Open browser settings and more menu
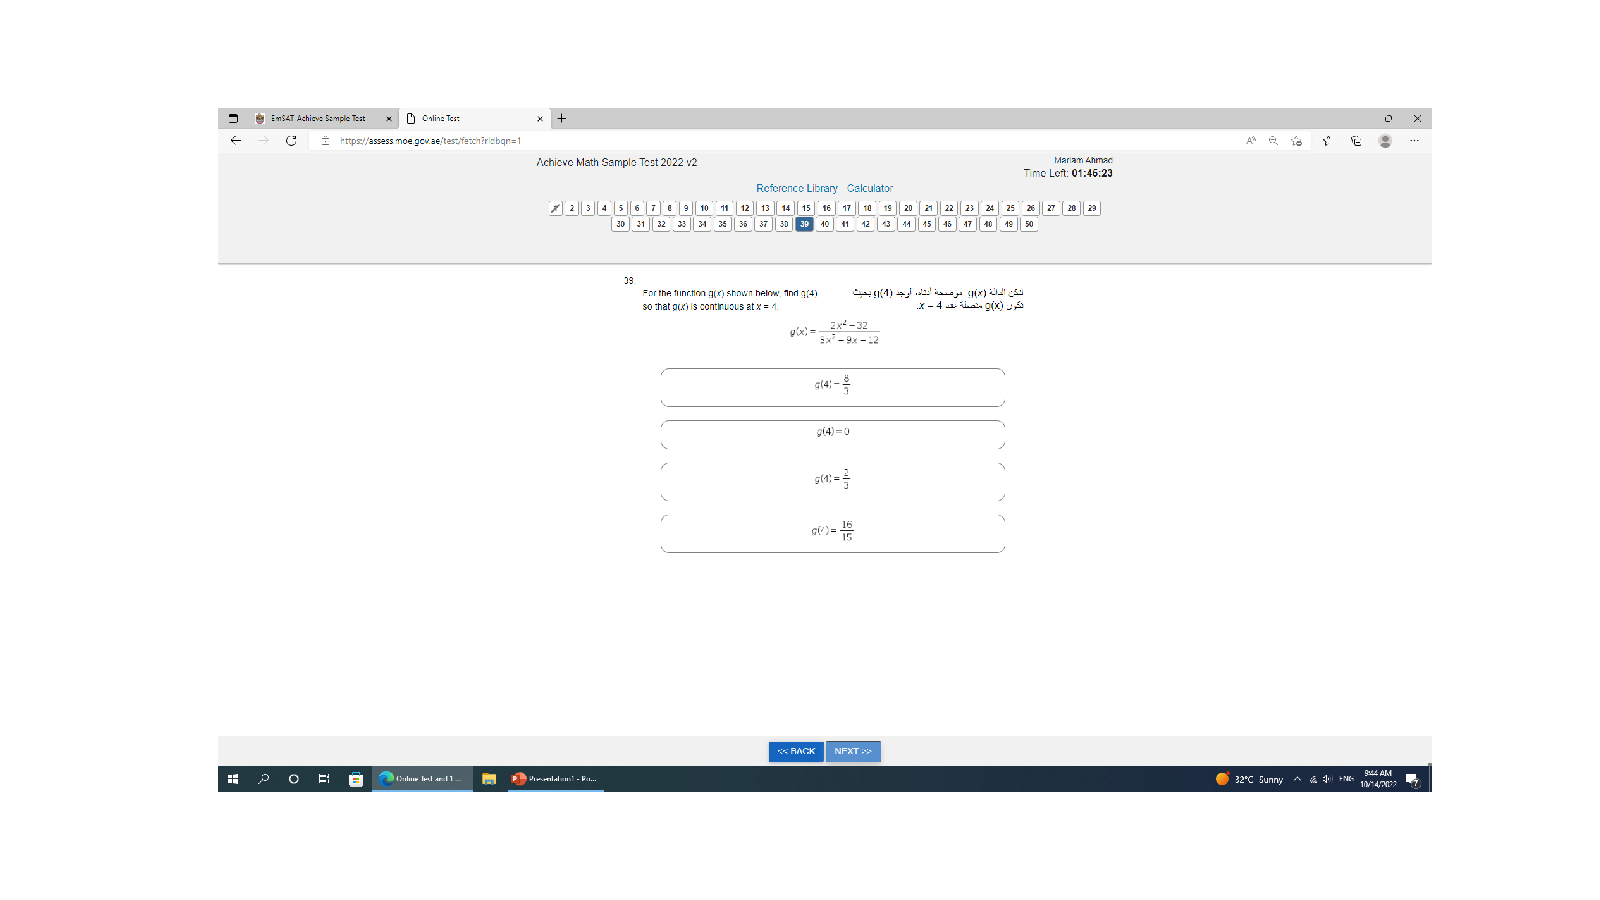This screenshot has width=1600, height=900. tap(1414, 141)
